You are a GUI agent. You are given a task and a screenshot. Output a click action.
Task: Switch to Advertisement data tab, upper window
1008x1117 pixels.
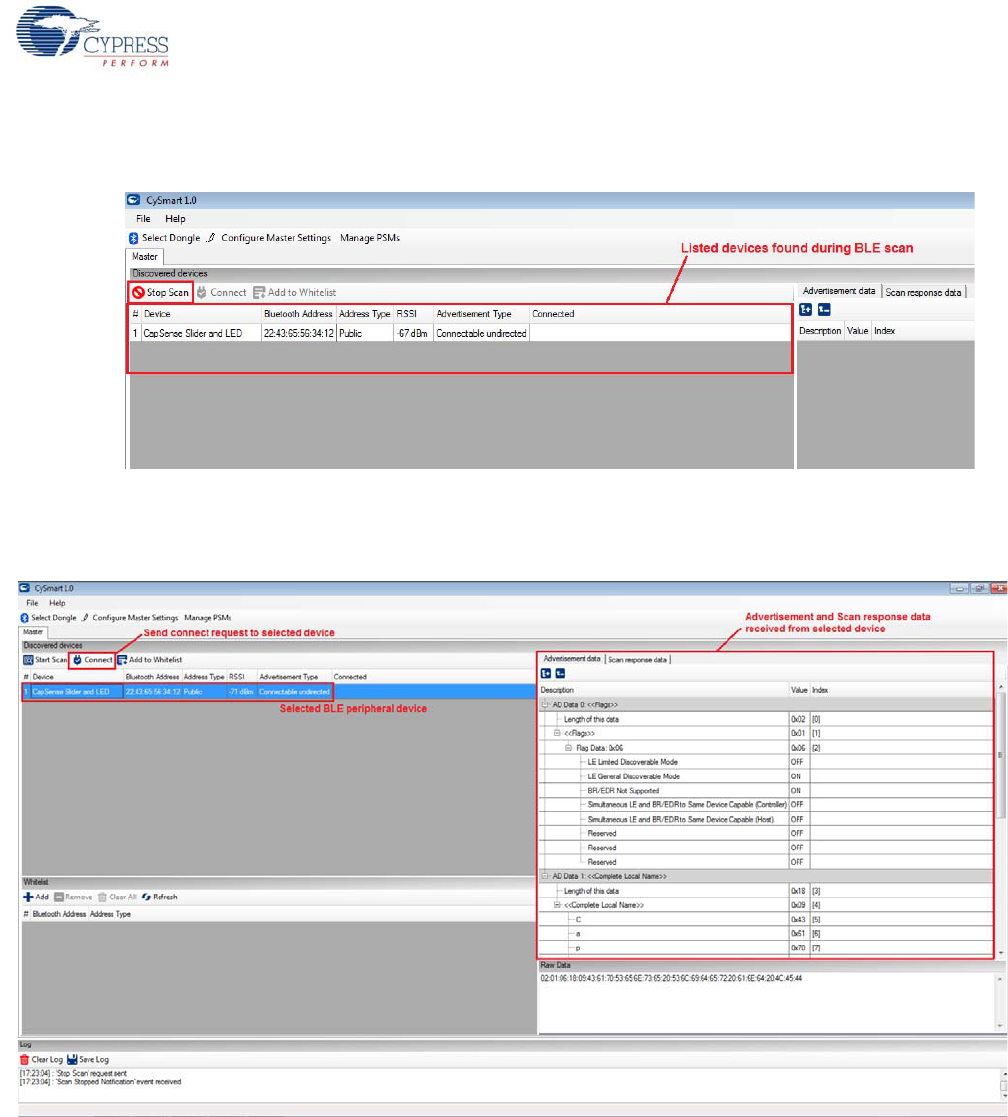click(838, 291)
